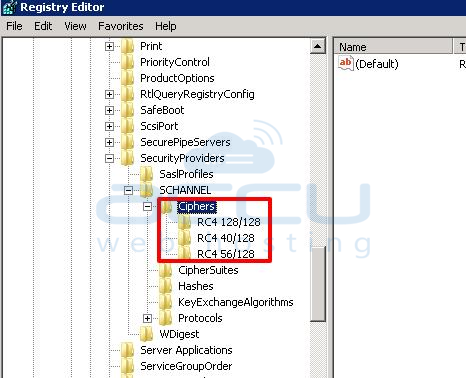The height and width of the screenshot is (378, 466).
Task: Select the Hashes key label
Action: coord(196,286)
